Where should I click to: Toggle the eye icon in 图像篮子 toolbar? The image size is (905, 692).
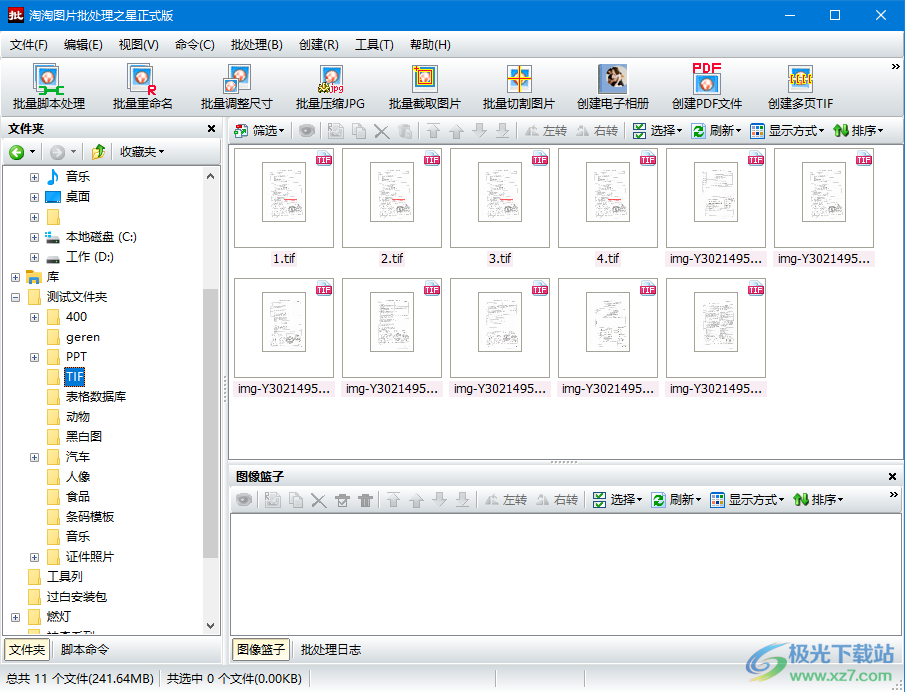(244, 500)
